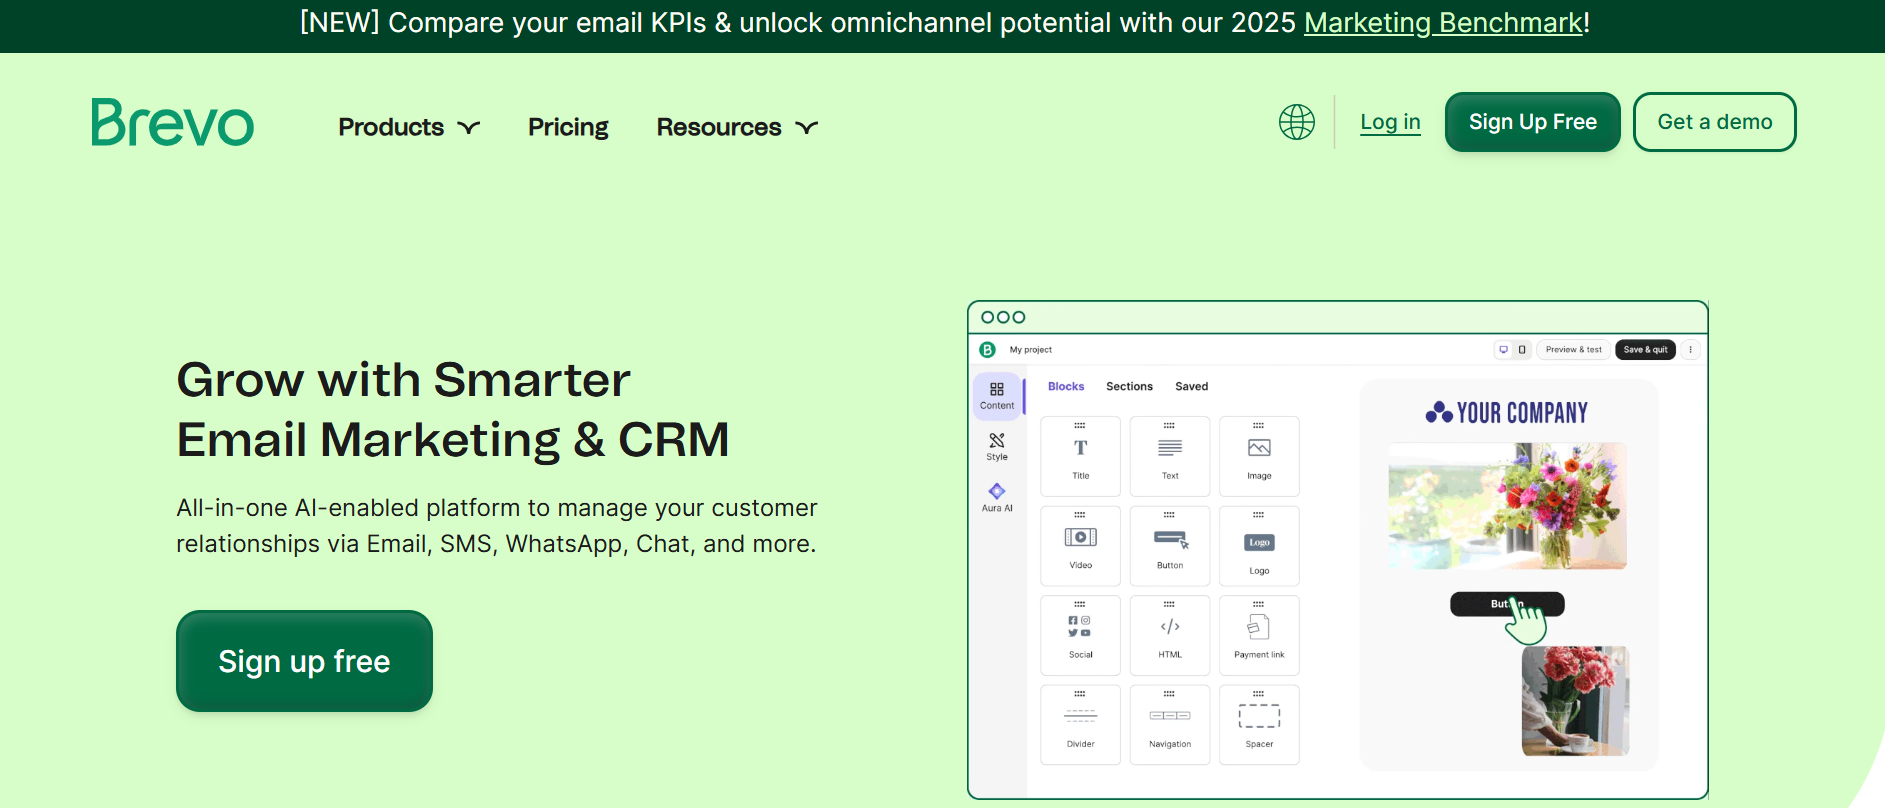Open the language globe selector
The width and height of the screenshot is (1885, 808).
tap(1297, 122)
